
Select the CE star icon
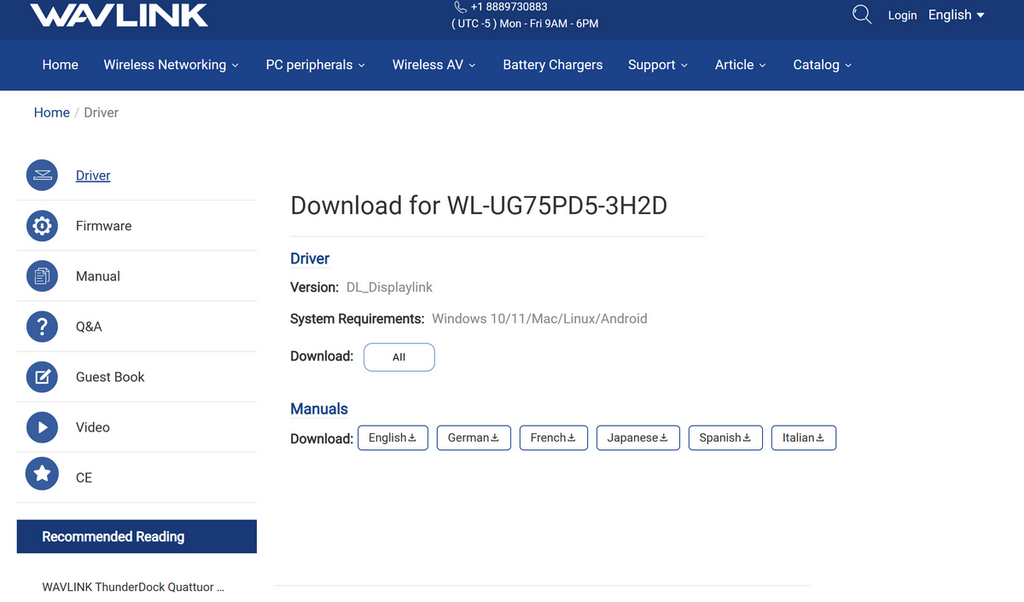click(x=42, y=475)
